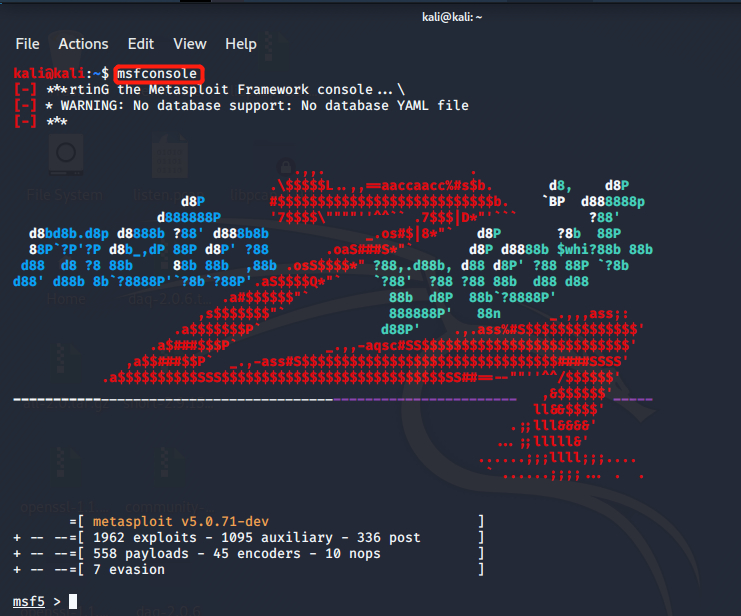Screen dimensions: 741x616
Task: Click the metasploit v5.0.71-dev version text
Action: (x=180, y=521)
